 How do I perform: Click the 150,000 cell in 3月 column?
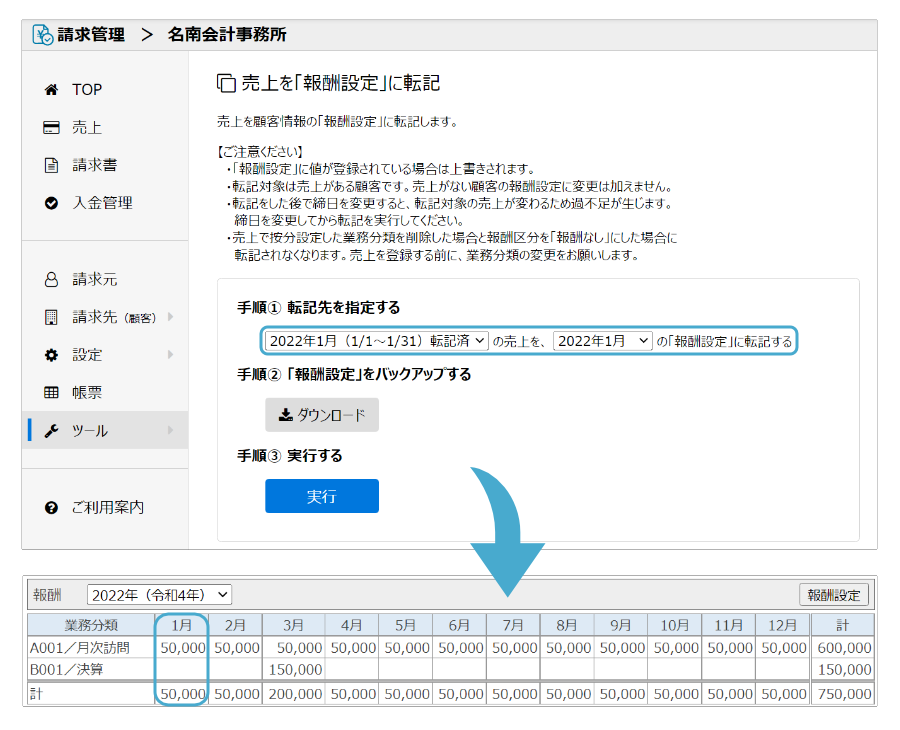[295, 669]
